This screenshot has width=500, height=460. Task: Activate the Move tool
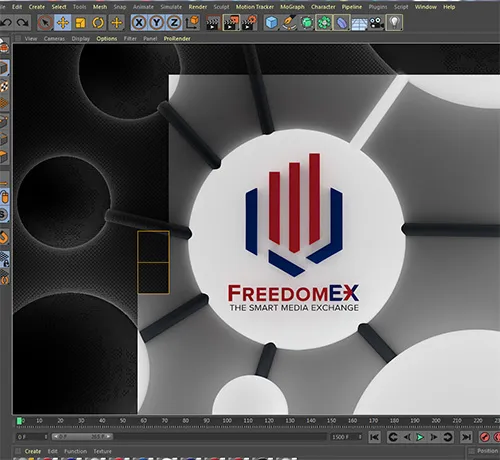[x=63, y=23]
